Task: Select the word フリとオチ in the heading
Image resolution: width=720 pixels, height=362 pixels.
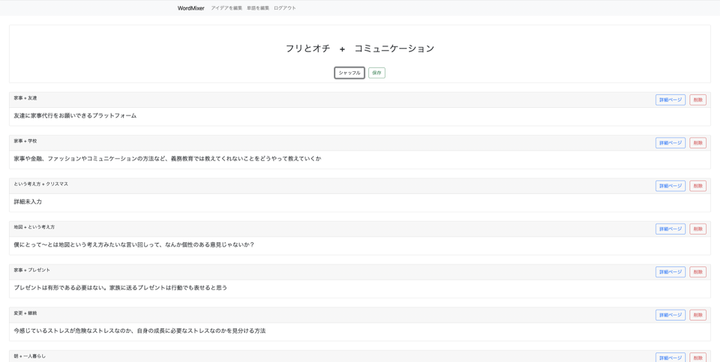Action: (308, 49)
